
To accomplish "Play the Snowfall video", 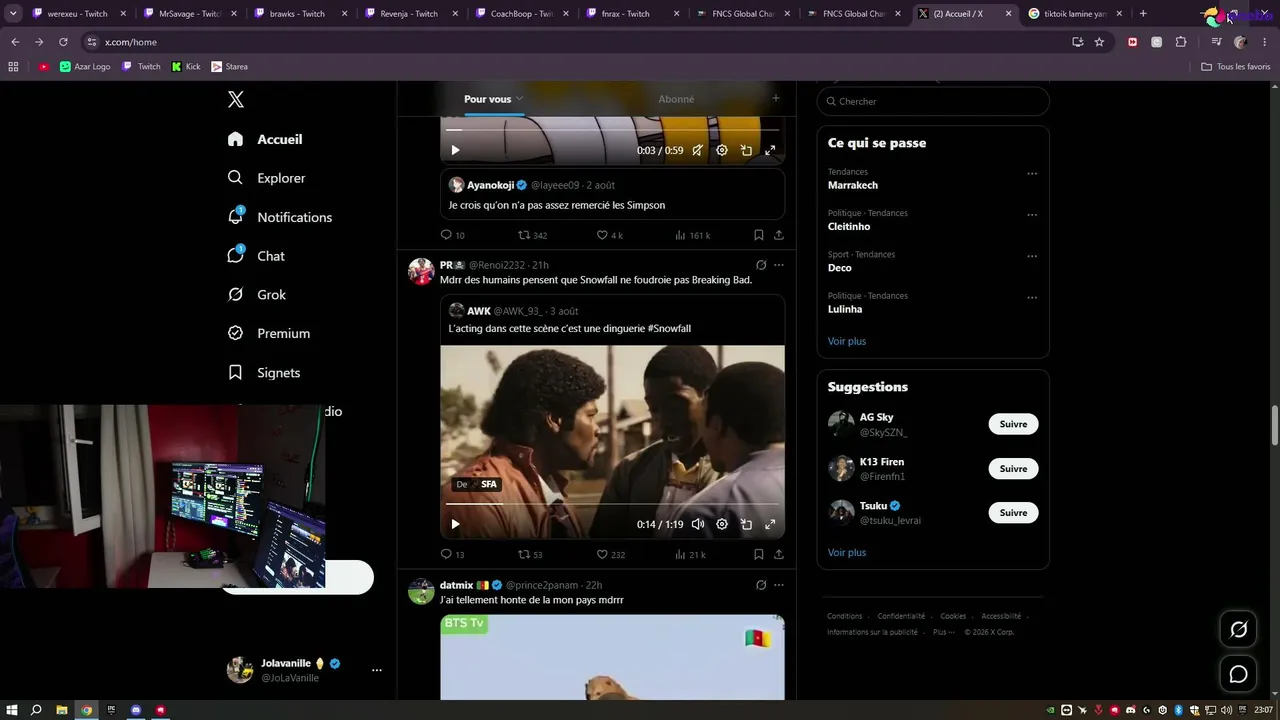I will pyautogui.click(x=455, y=524).
